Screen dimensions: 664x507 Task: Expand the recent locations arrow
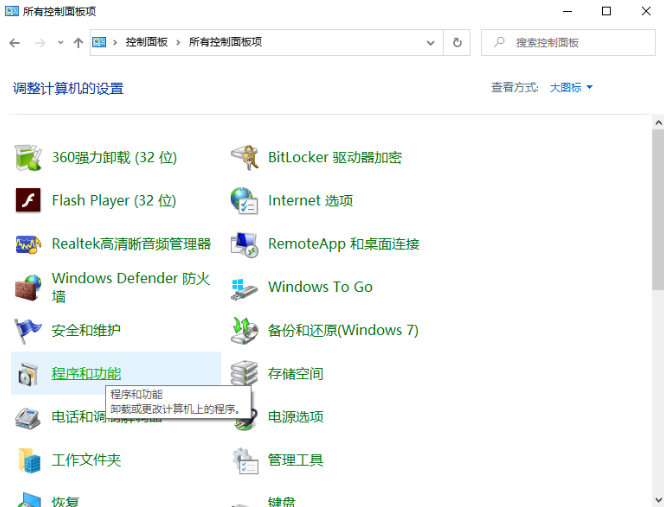[60, 43]
